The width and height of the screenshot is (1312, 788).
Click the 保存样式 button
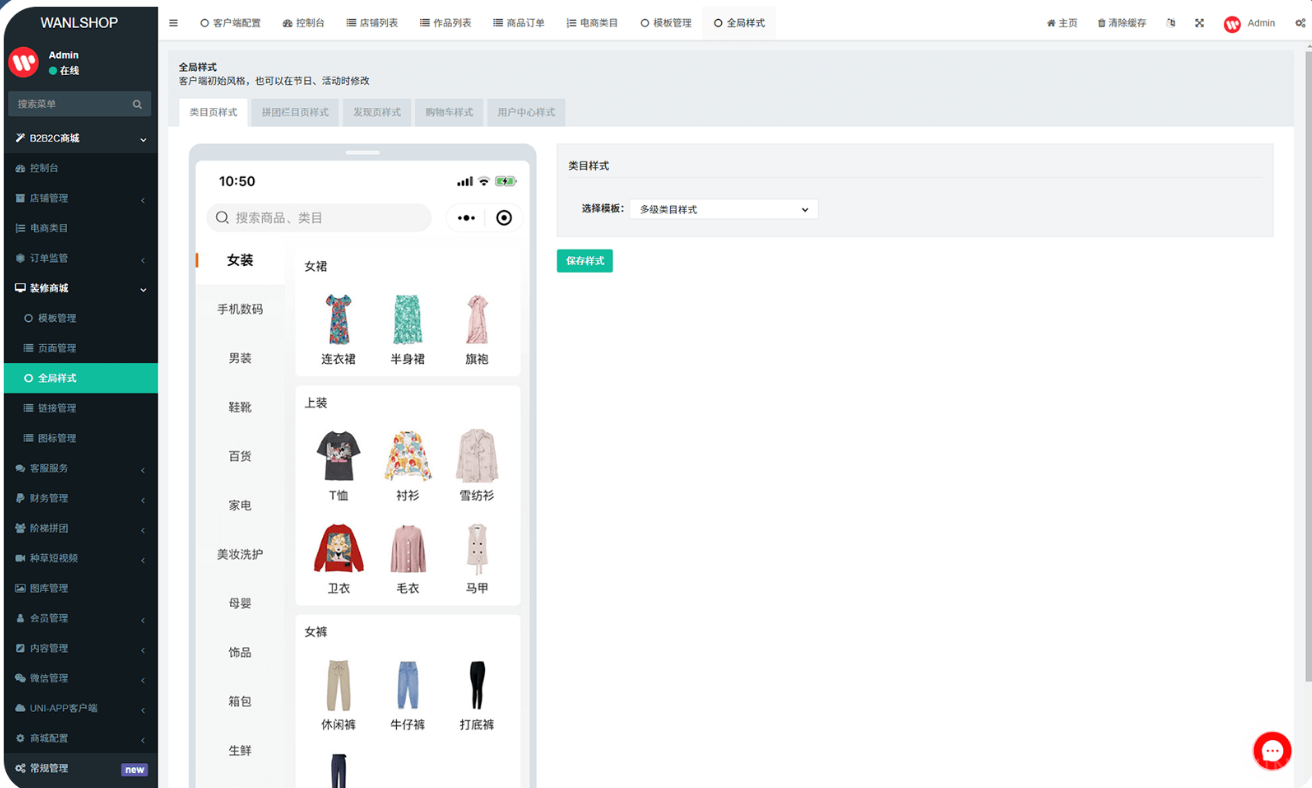coord(585,261)
